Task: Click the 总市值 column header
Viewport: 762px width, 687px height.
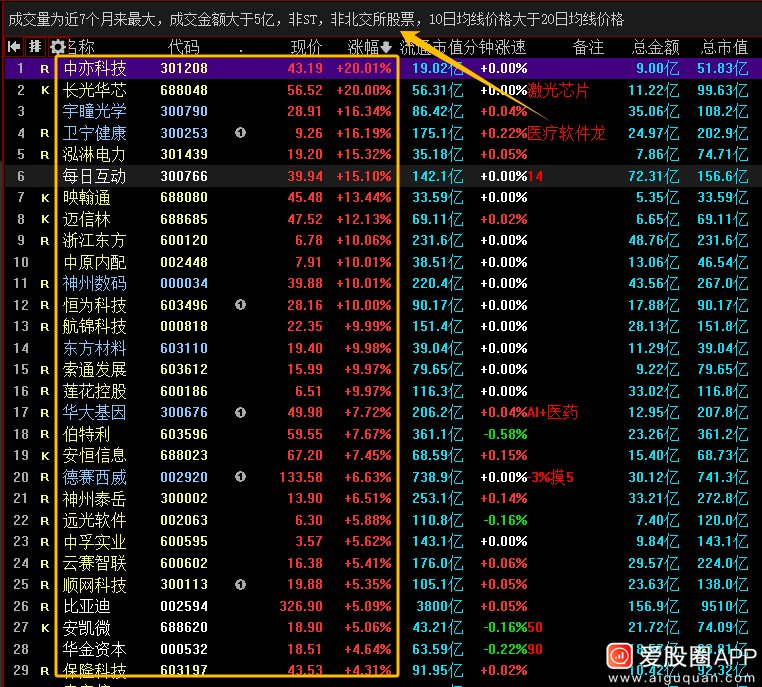Action: 724,47
